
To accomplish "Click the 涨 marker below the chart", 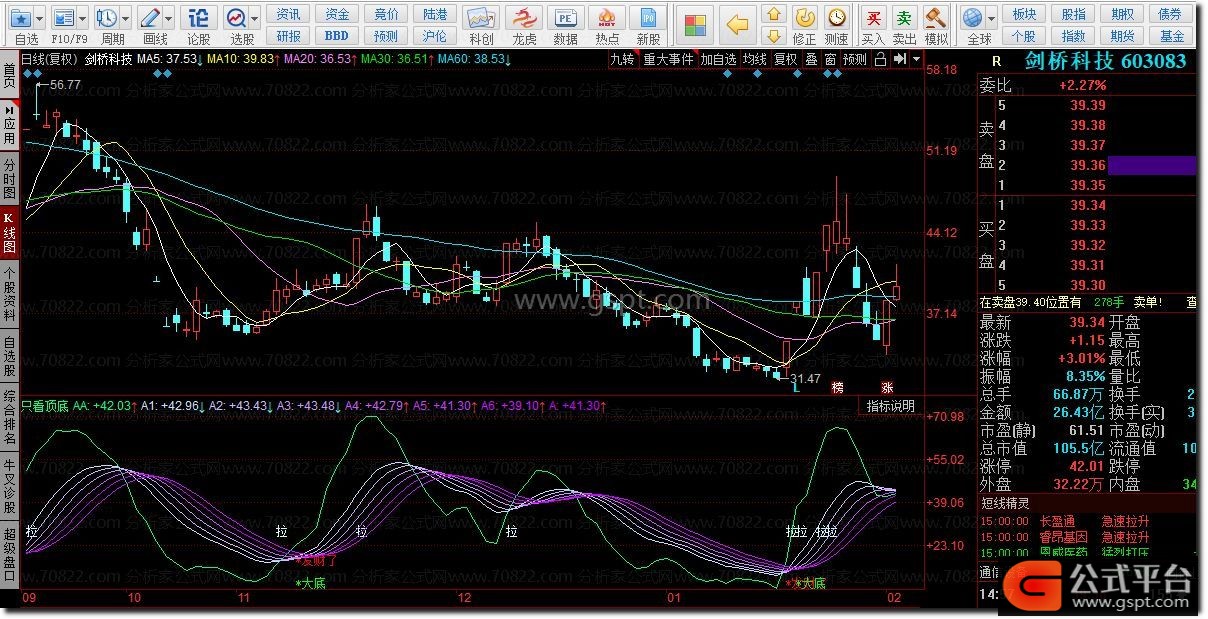I will click(x=887, y=386).
